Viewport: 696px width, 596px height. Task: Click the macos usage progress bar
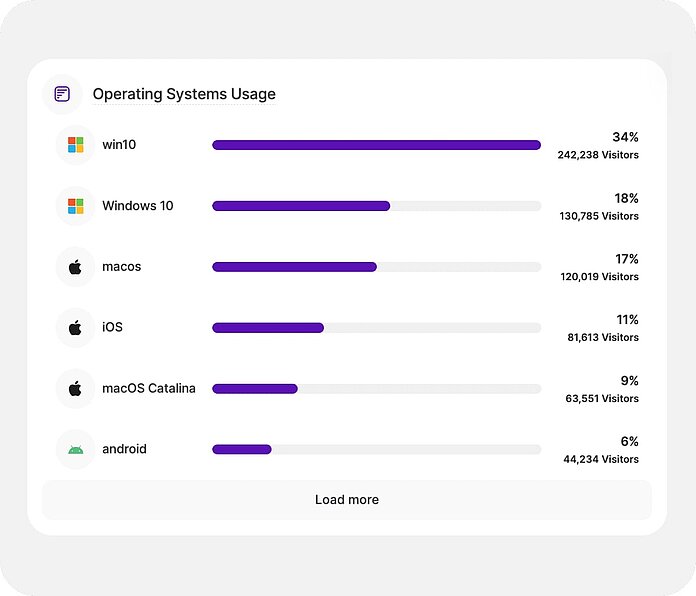(376, 267)
